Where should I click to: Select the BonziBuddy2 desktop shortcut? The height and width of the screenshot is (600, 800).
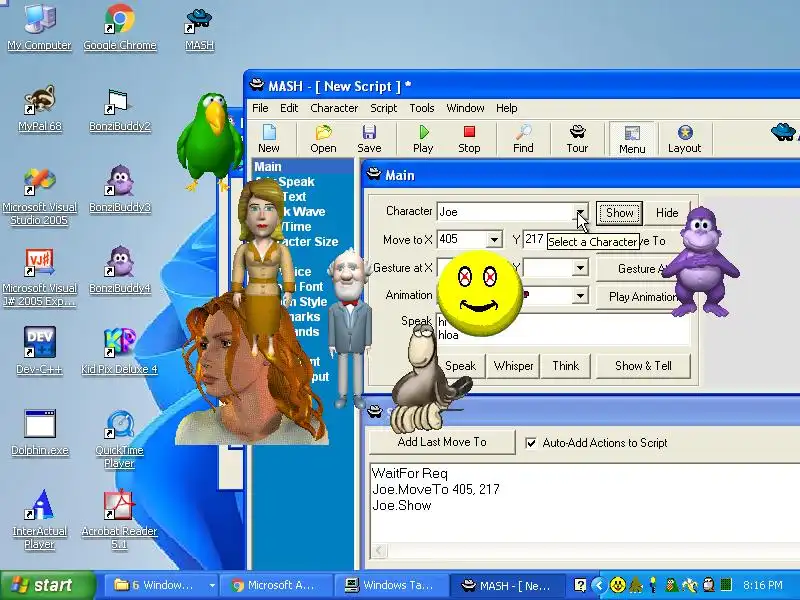click(x=120, y=110)
